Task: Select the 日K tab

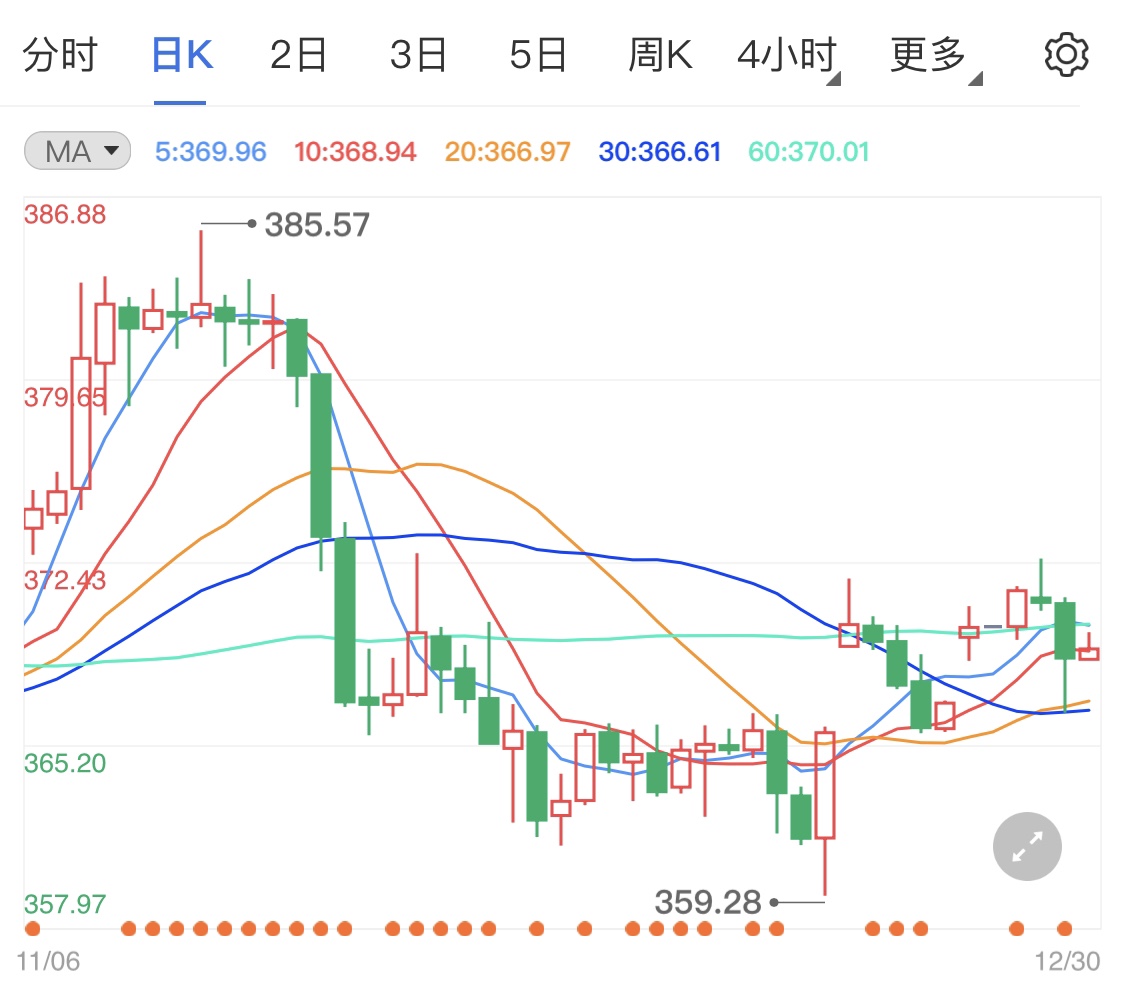Action: 182,55
